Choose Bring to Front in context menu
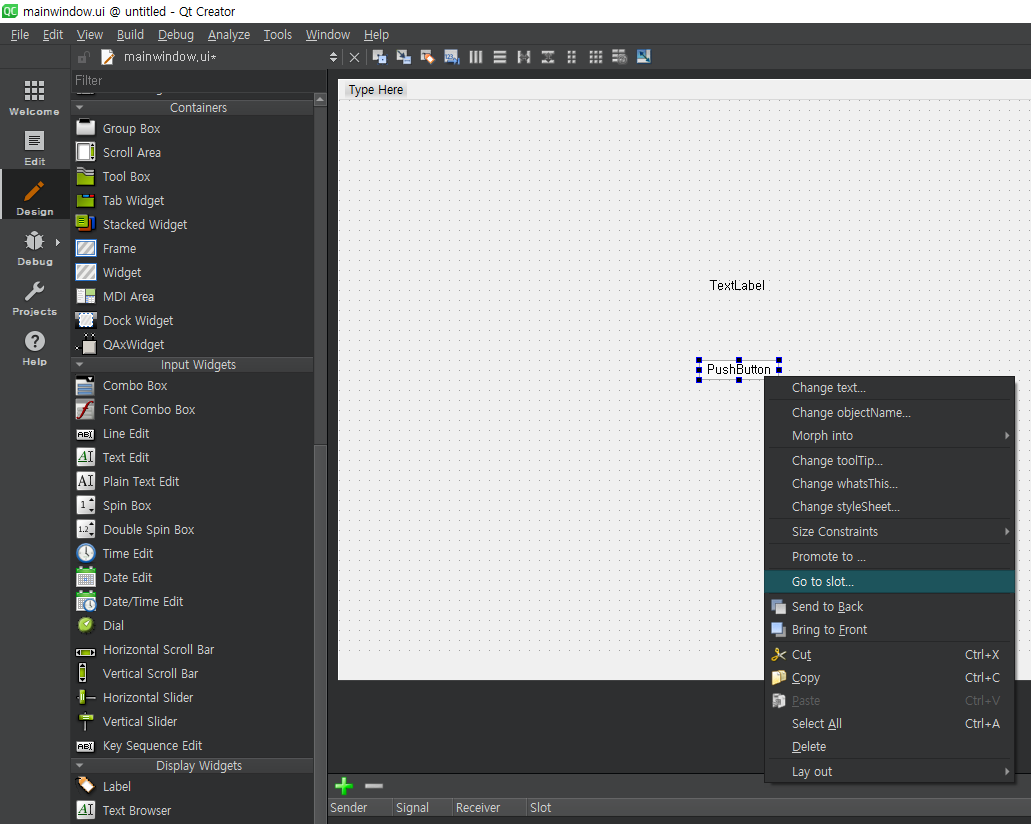Viewport: 1031px width, 824px height. 890,630
